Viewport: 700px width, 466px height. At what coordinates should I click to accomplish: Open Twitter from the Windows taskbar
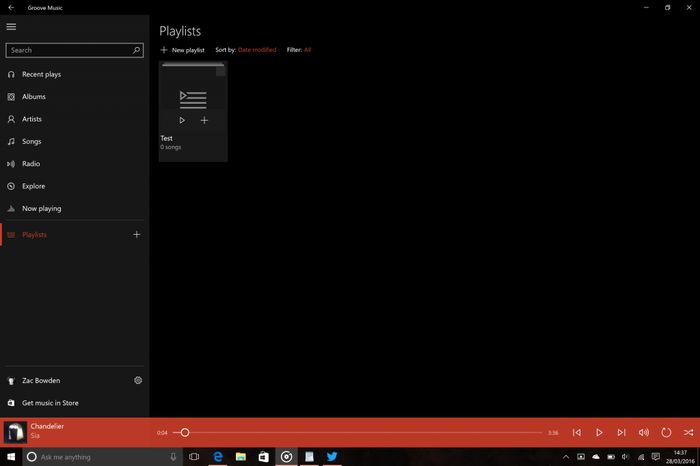[331, 457]
